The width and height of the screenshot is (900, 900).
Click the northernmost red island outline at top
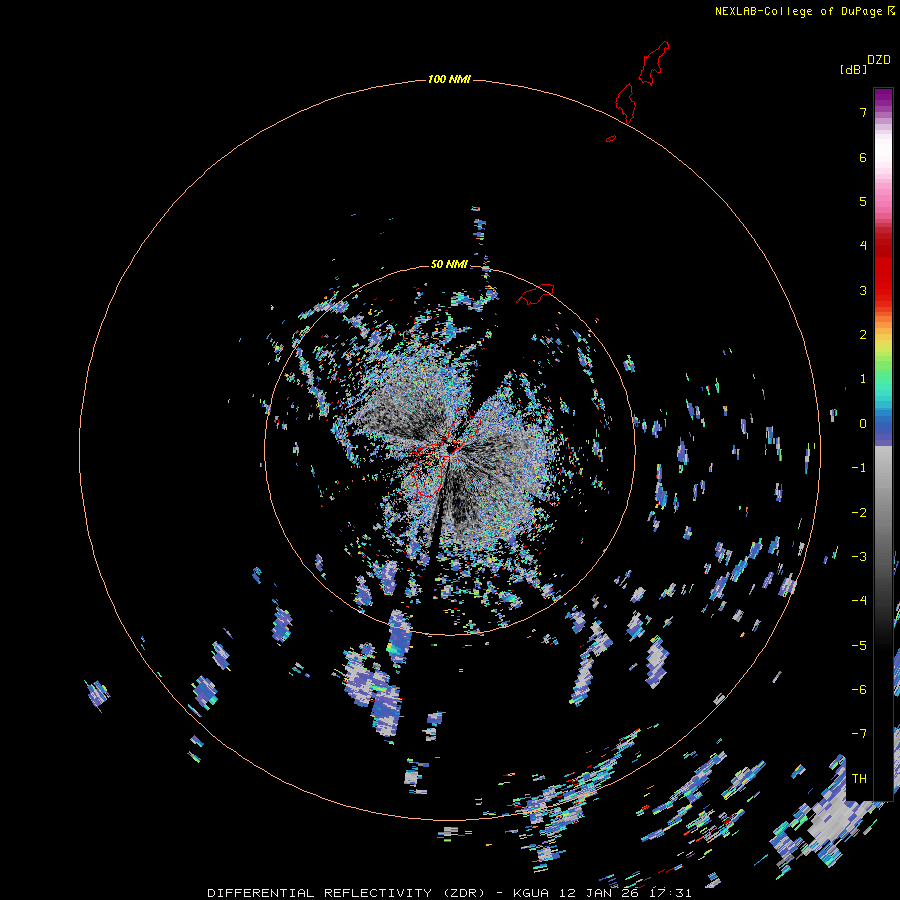tap(654, 63)
